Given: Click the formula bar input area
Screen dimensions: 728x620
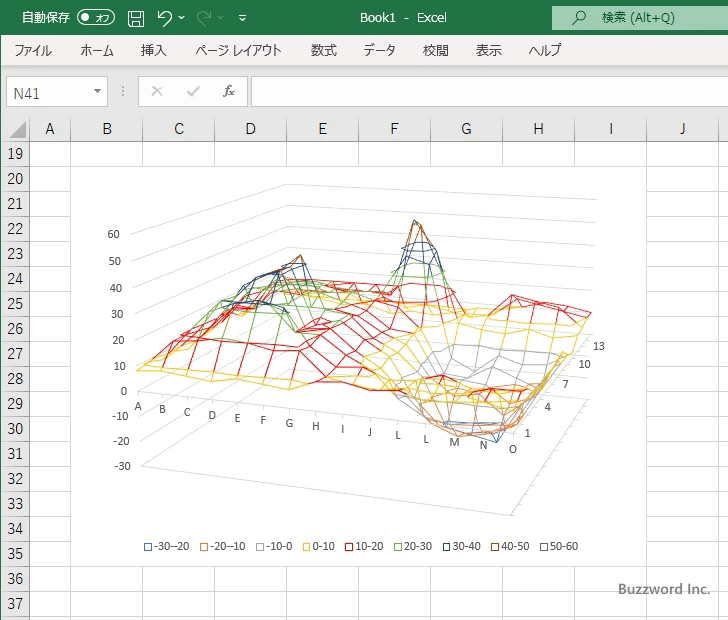Looking at the screenshot, I should 489,91.
